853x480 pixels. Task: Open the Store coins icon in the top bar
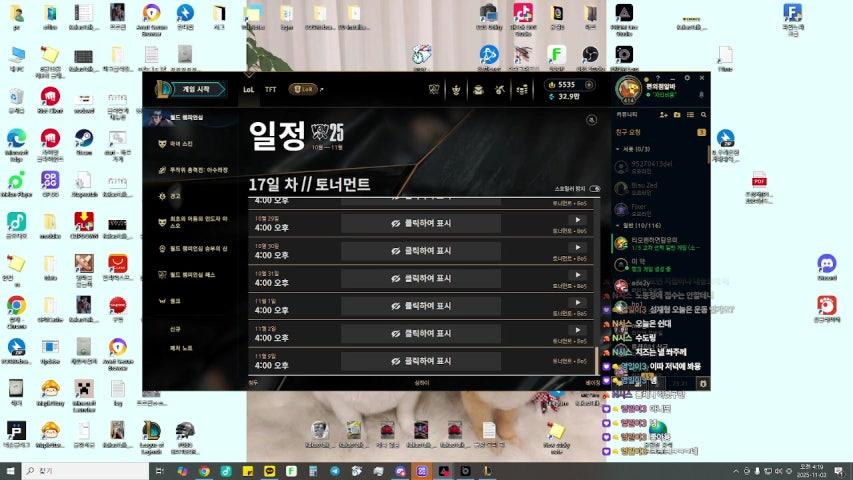point(522,89)
